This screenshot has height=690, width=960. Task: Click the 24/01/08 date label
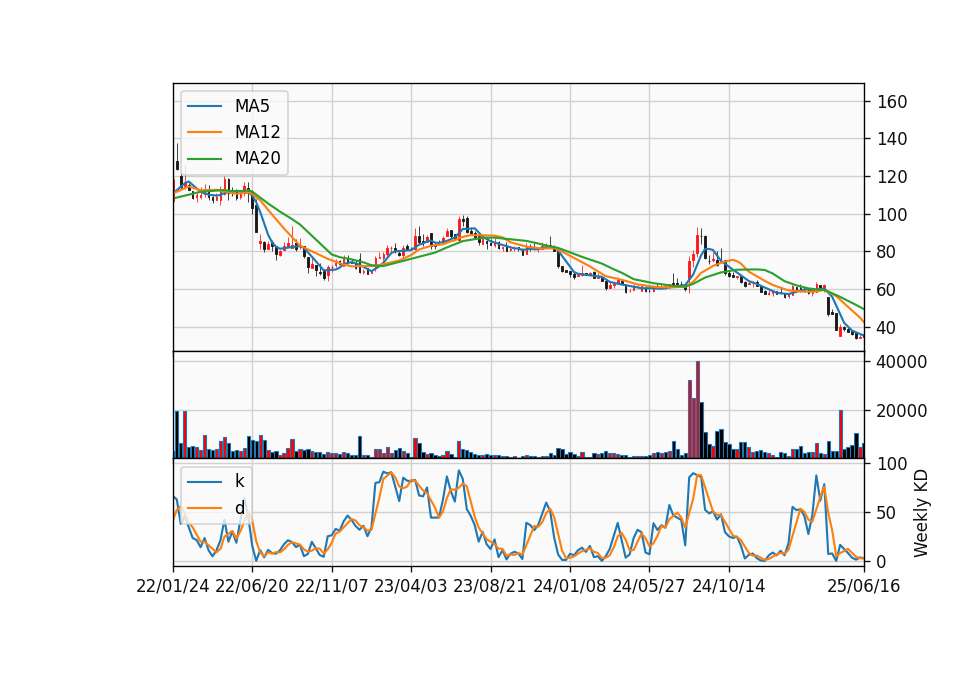(569, 586)
